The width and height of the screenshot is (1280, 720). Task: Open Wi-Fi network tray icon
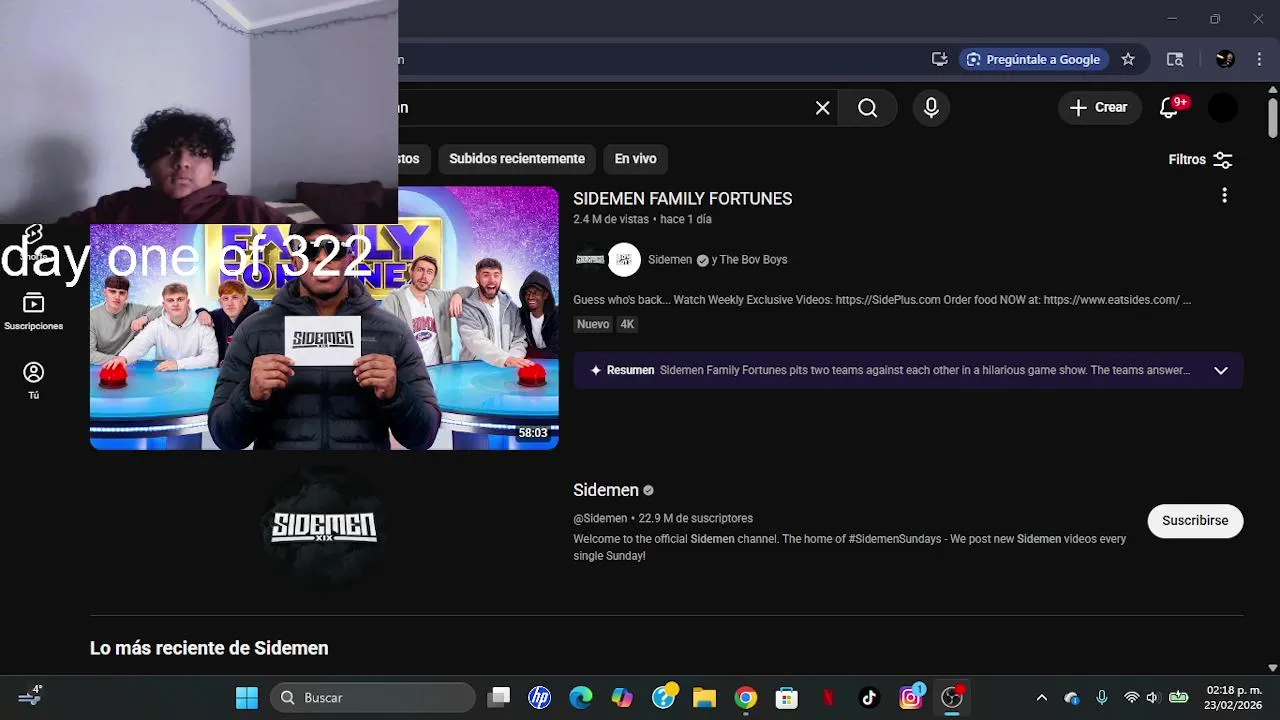[x=1131, y=698]
